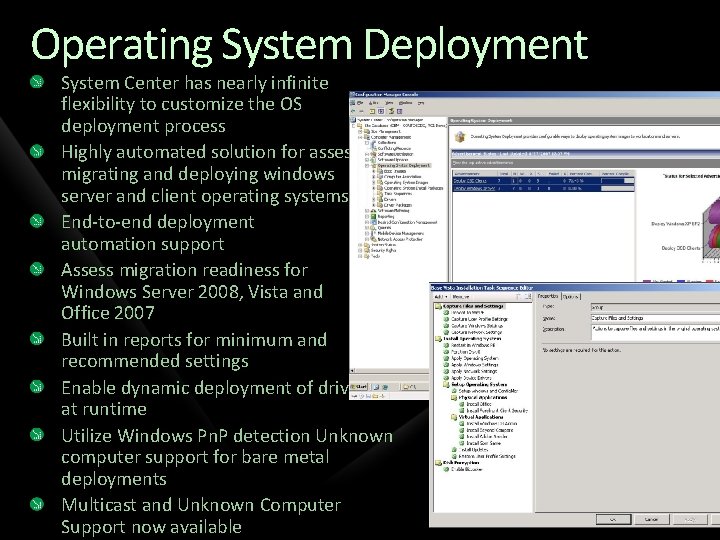The width and height of the screenshot is (720, 540).
Task: Select Task Sequences in the console tree
Action: 398,194
